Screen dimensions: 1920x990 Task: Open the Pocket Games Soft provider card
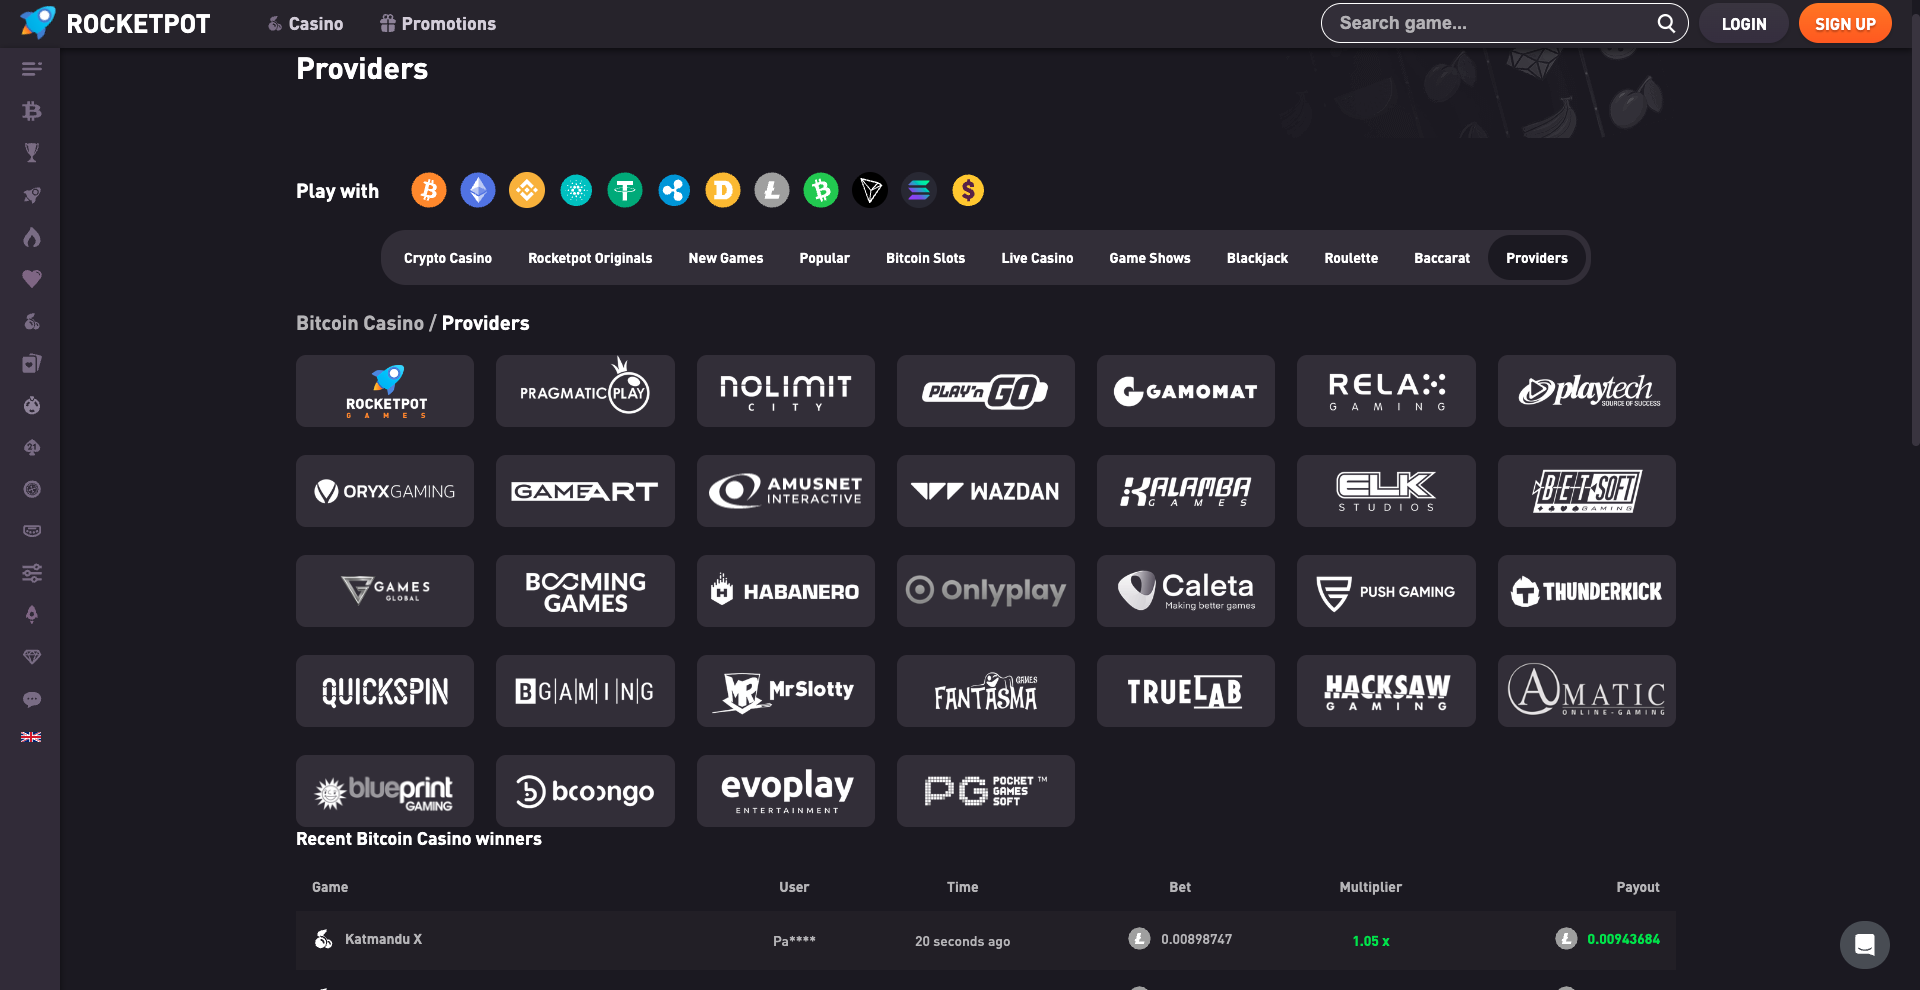point(986,791)
